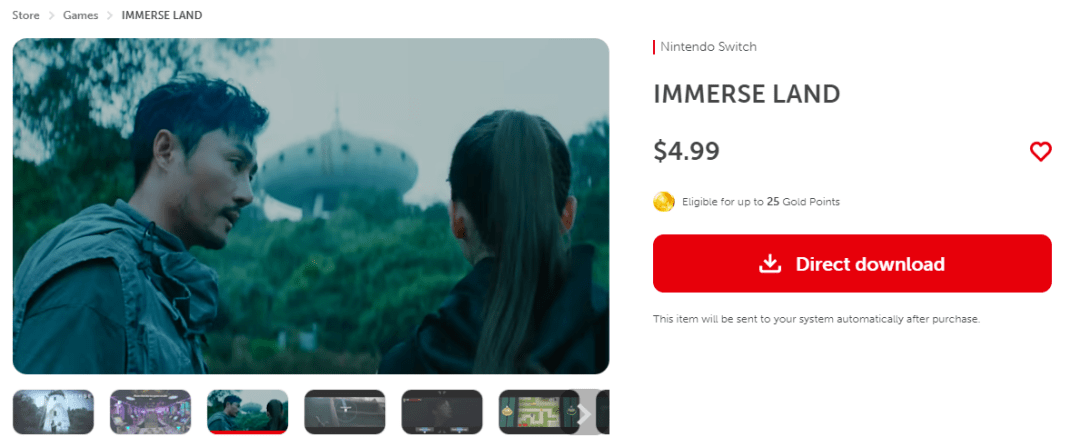Viewport: 1080px width, 447px height.
Task: Click IMMERSE LAND breadcrumb item
Action: (162, 15)
